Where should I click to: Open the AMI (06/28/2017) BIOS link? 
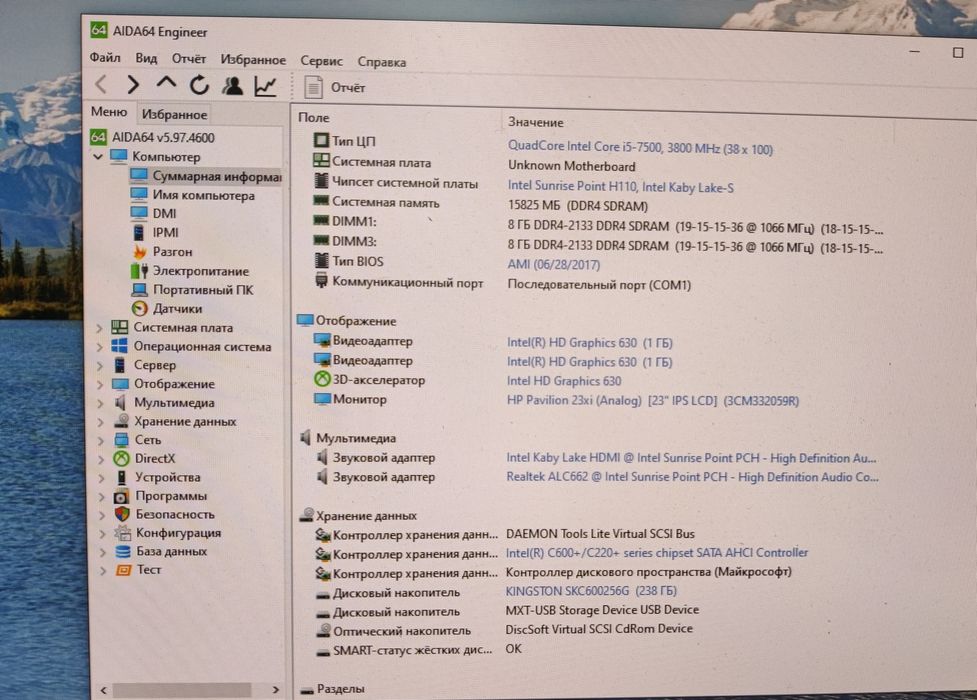tap(553, 264)
